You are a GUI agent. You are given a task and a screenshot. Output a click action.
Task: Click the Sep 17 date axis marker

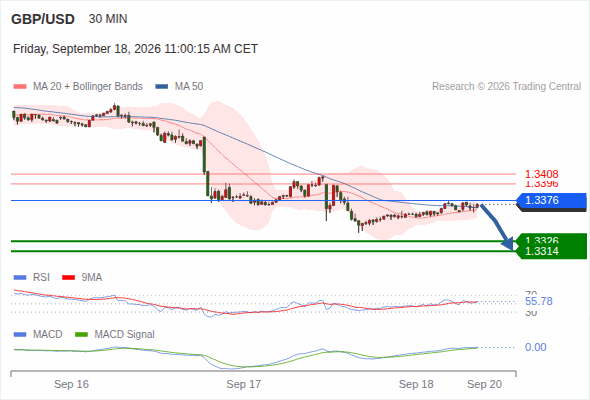(243, 384)
